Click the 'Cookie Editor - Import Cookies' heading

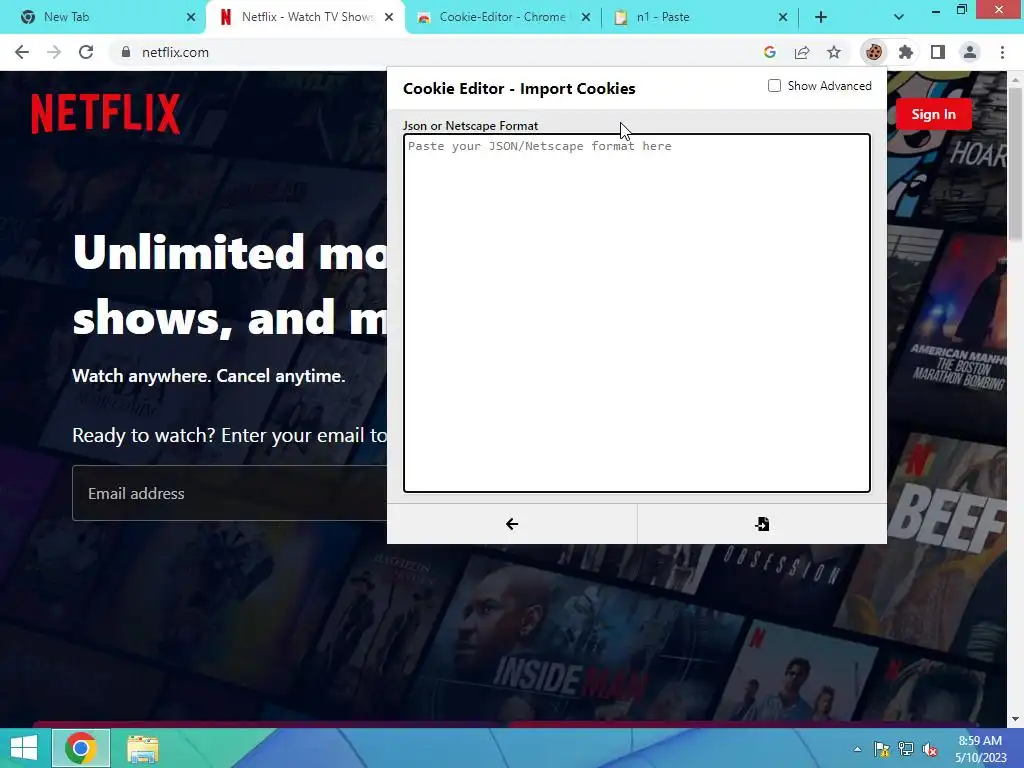pyautogui.click(x=519, y=89)
